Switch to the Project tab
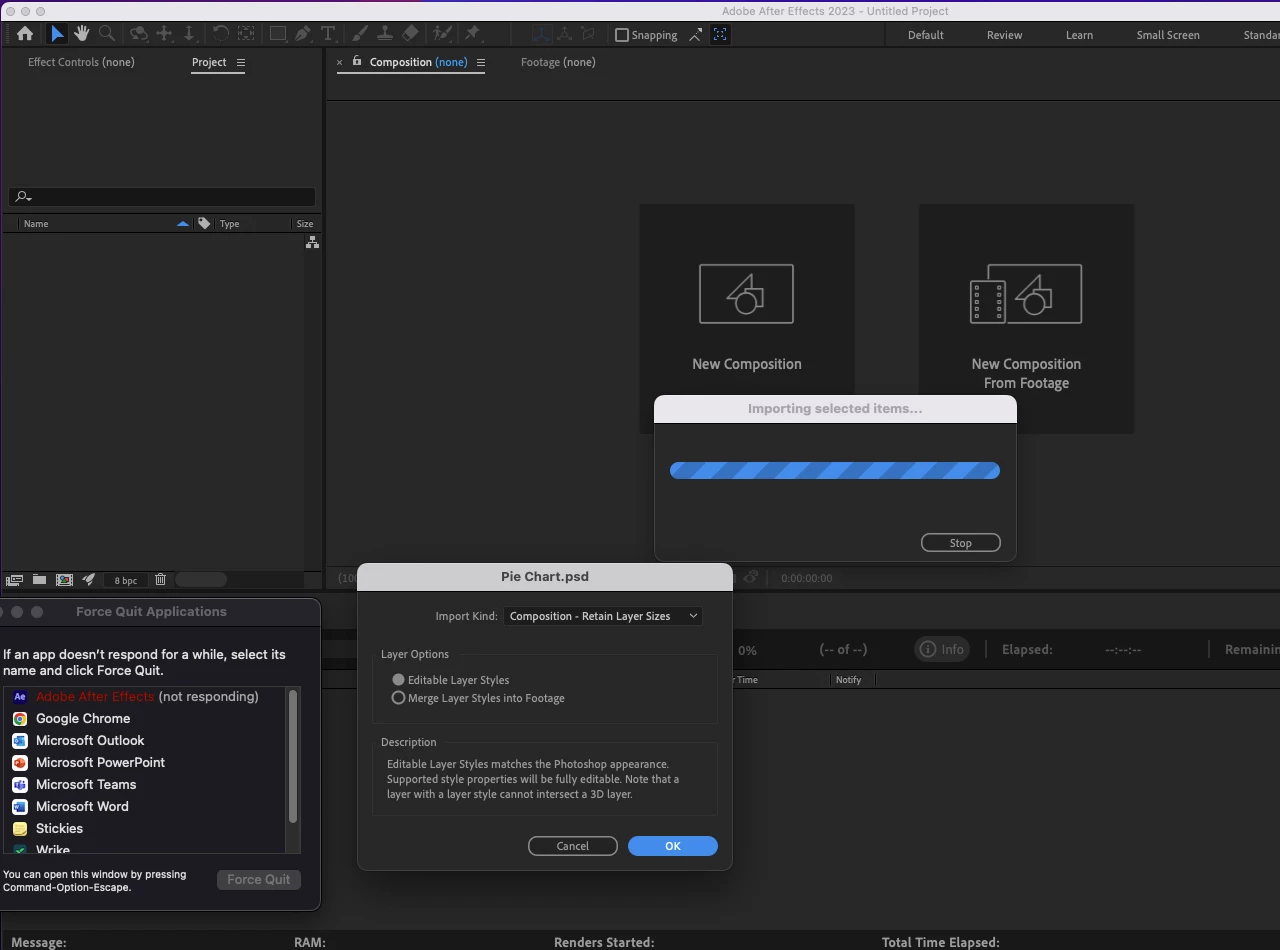 tap(209, 62)
